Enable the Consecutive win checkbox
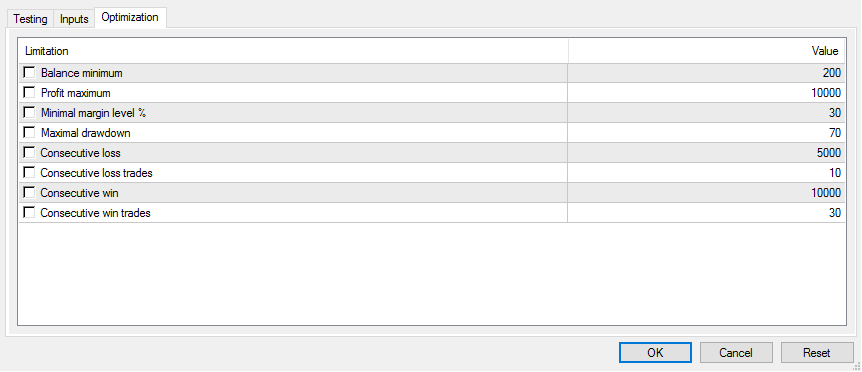This screenshot has width=862, height=372. coord(29,193)
